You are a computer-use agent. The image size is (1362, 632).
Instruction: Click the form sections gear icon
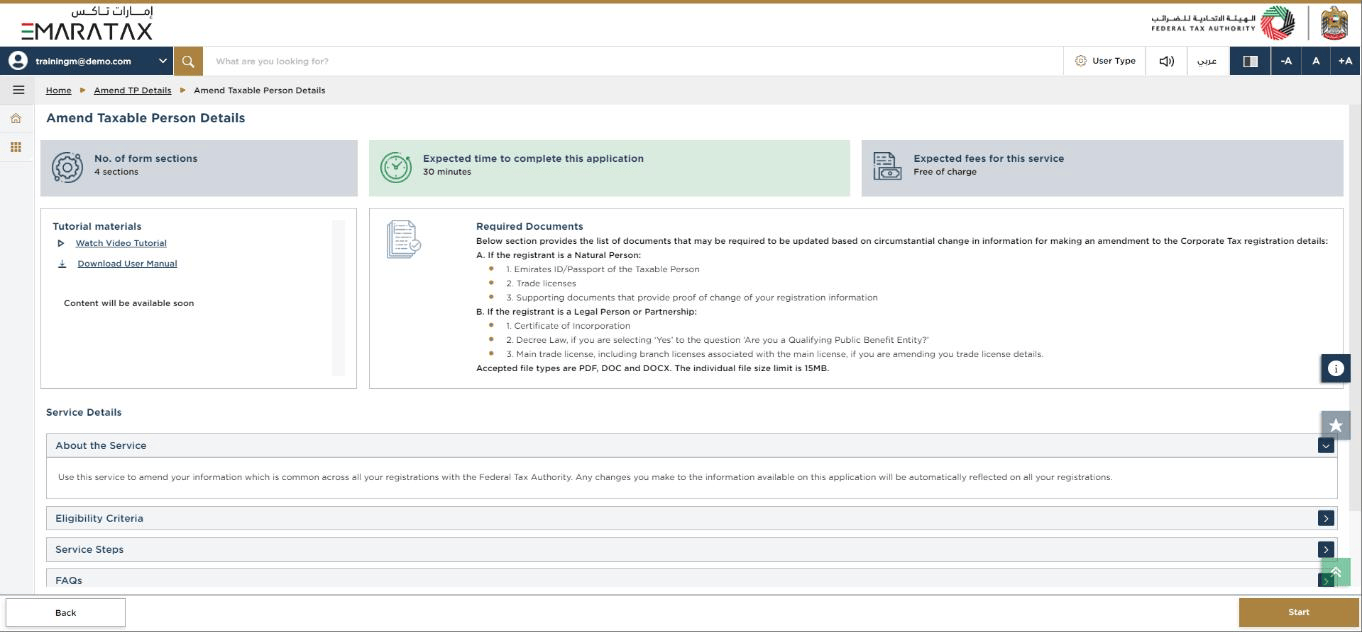(x=67, y=167)
